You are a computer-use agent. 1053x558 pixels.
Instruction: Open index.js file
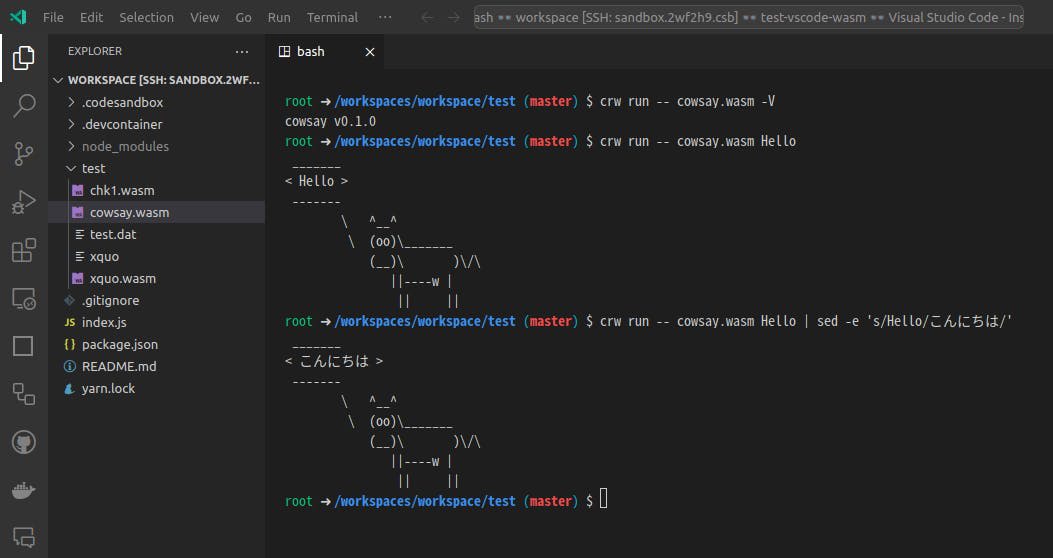click(x=156, y=322)
